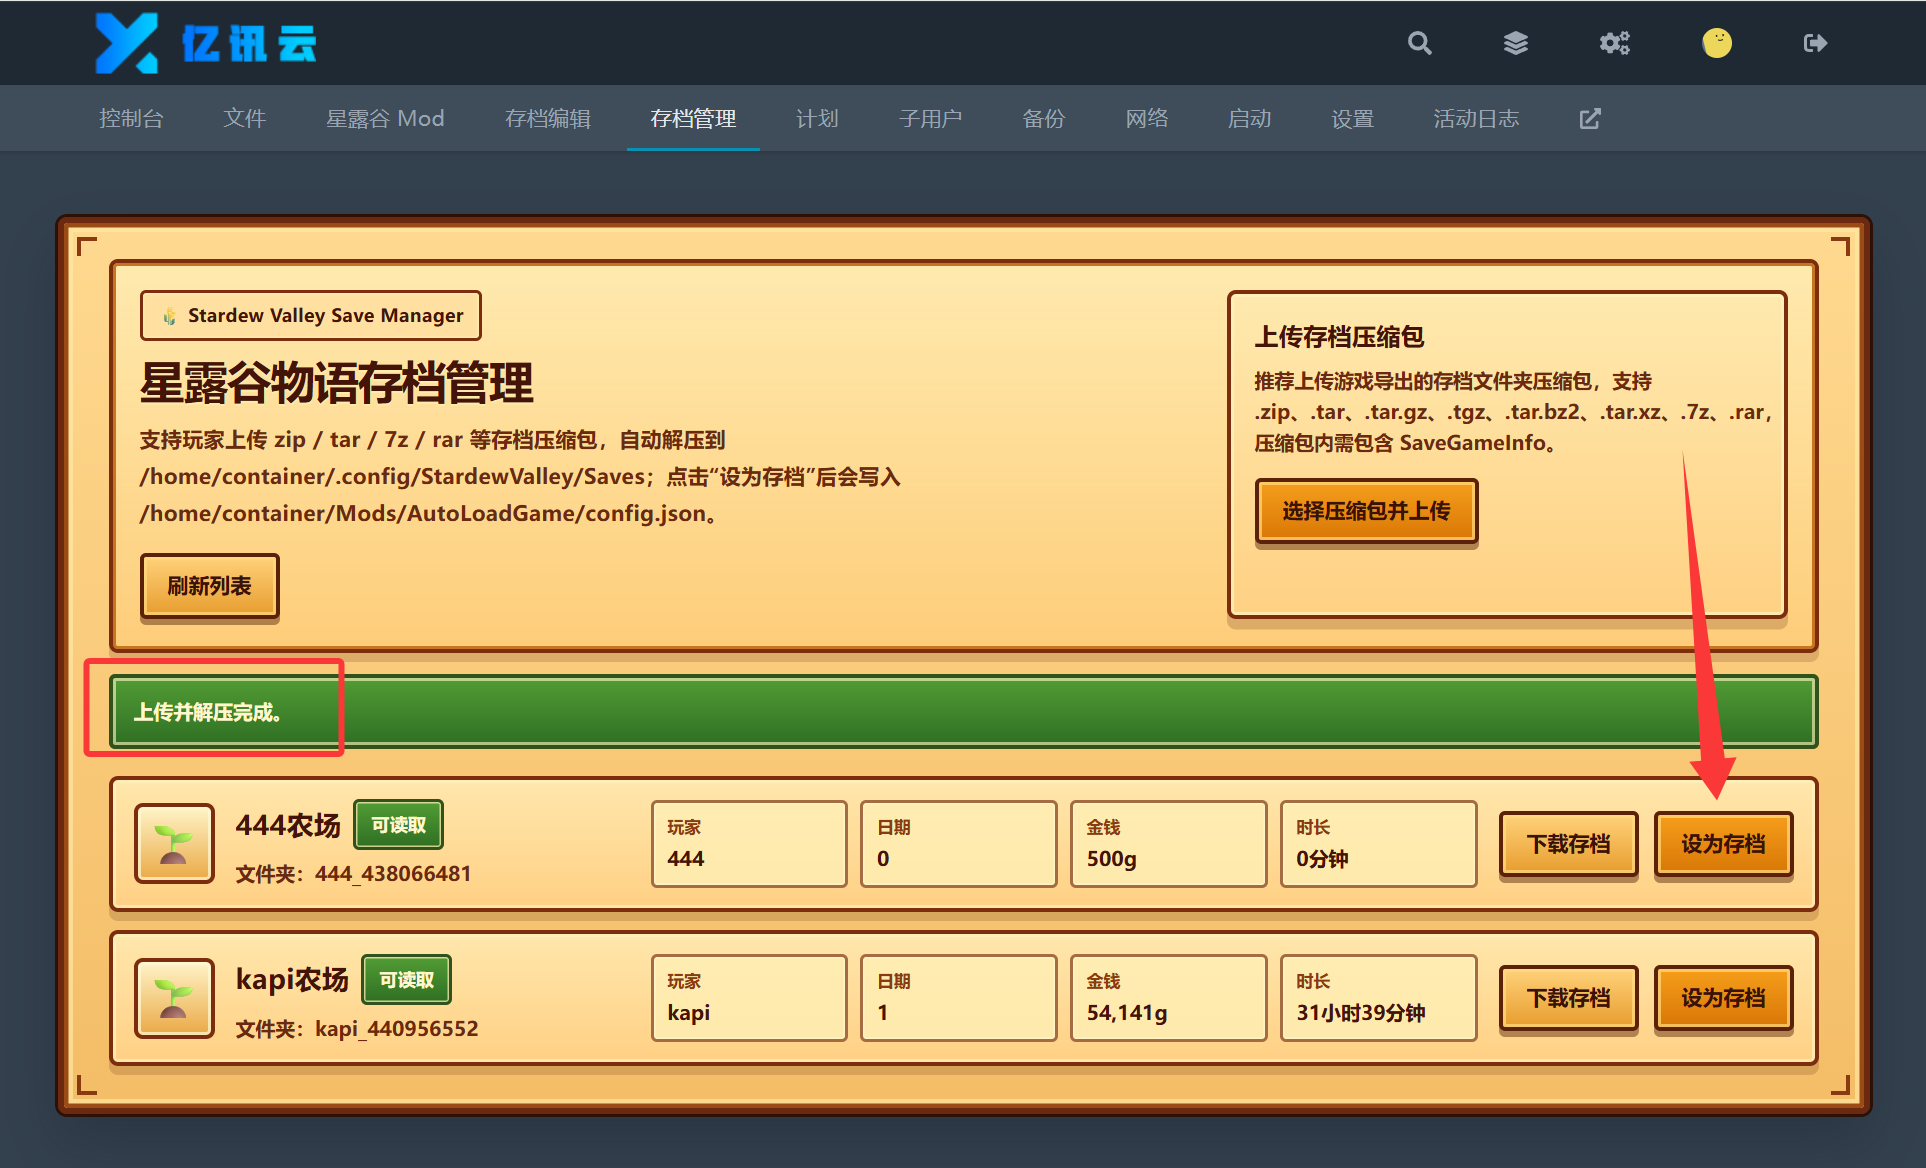Click the 玩家 444 field
Image resolution: width=1926 pixels, height=1168 pixels.
point(749,844)
